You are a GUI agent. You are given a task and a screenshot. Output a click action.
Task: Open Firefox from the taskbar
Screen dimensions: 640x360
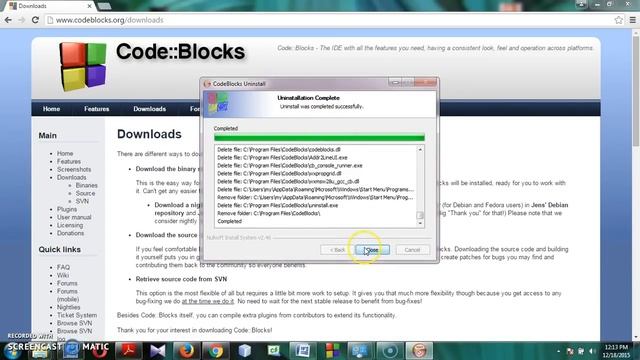pos(187,351)
